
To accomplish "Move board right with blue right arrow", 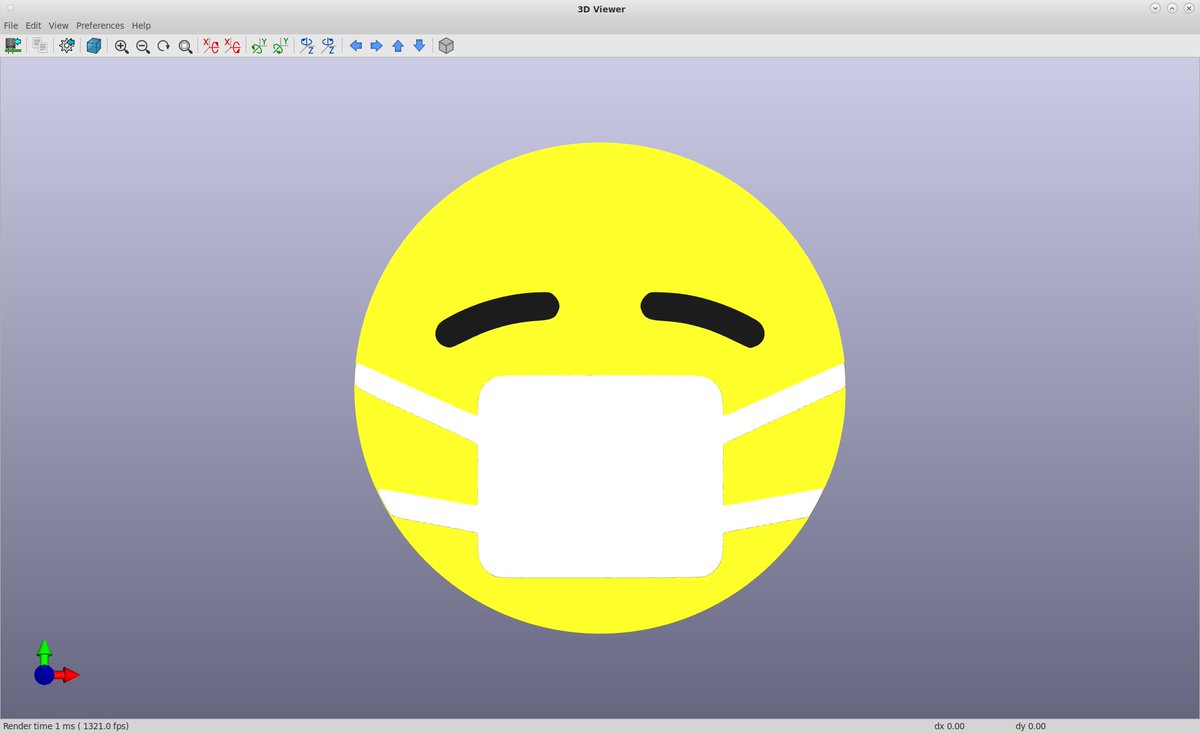I will click(376, 46).
